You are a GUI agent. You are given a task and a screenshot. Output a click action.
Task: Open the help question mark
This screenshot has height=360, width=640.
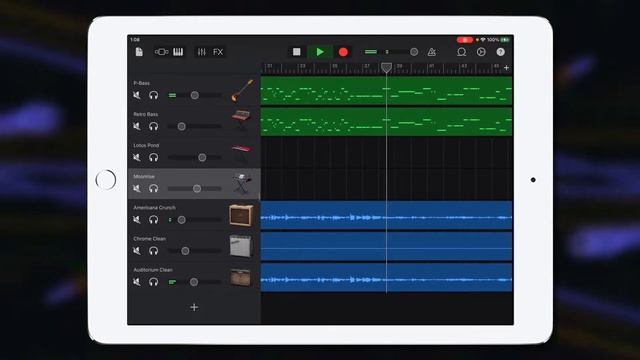[500, 52]
